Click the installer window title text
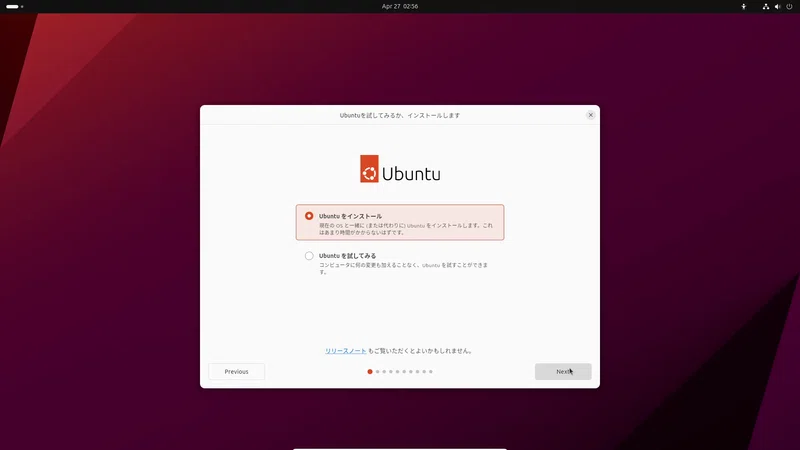Screen dimensions: 800x450 coord(400,115)
